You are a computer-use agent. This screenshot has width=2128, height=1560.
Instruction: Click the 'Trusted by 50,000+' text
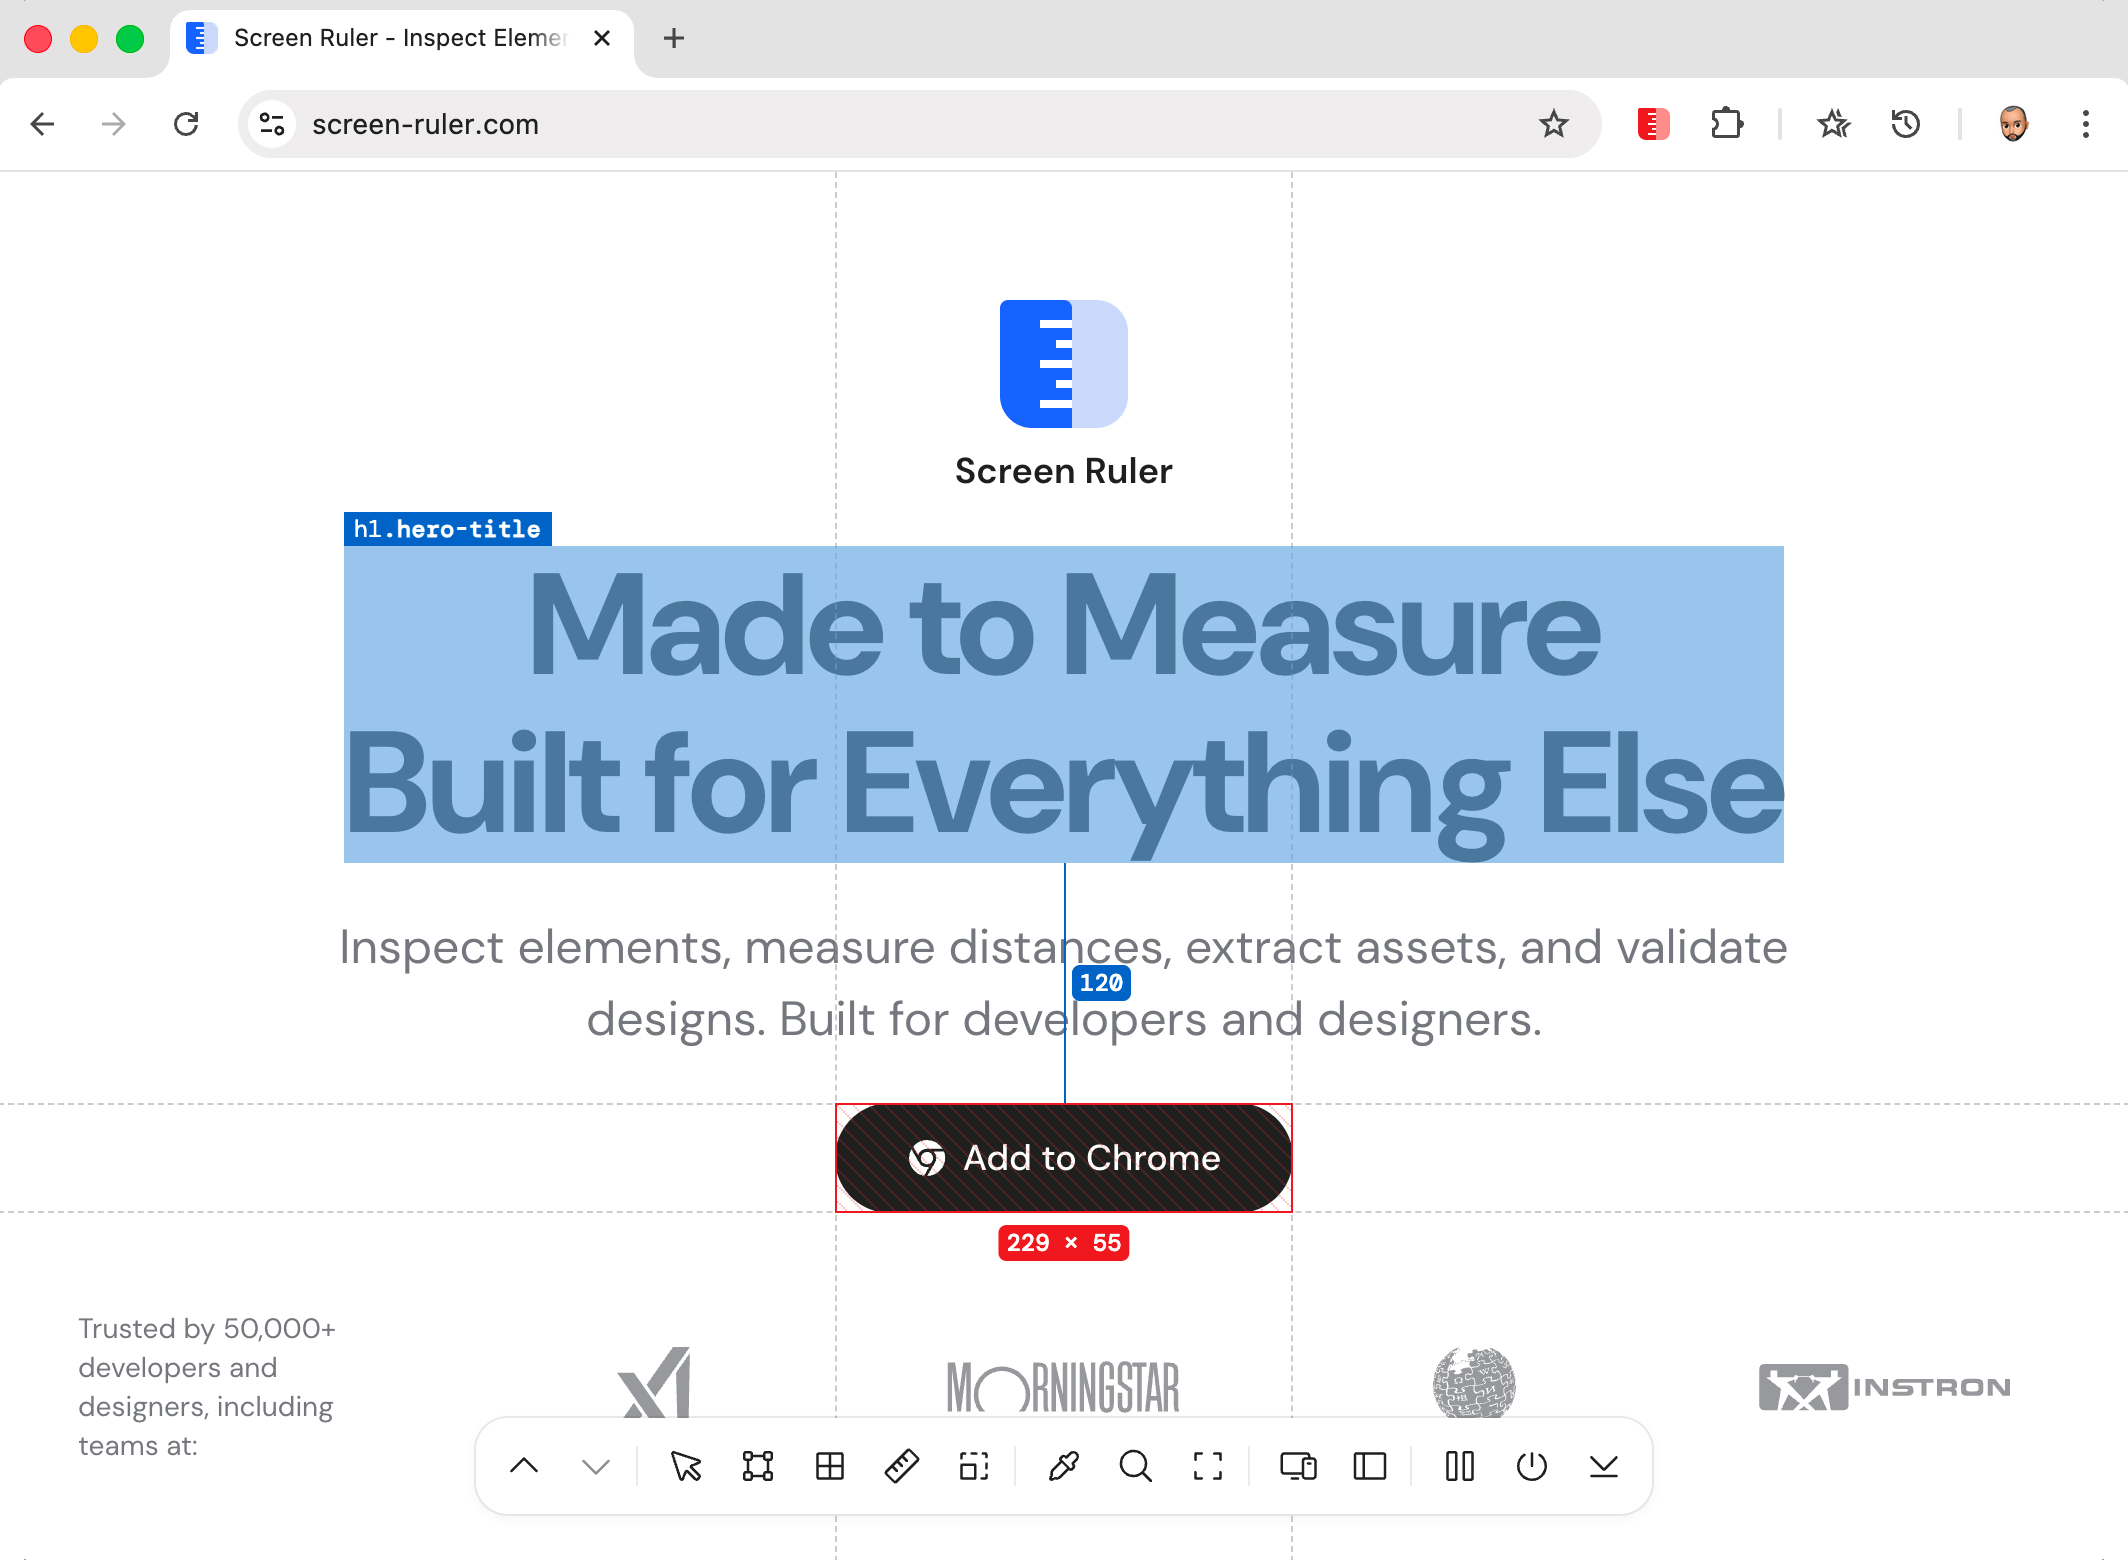[x=207, y=1387]
